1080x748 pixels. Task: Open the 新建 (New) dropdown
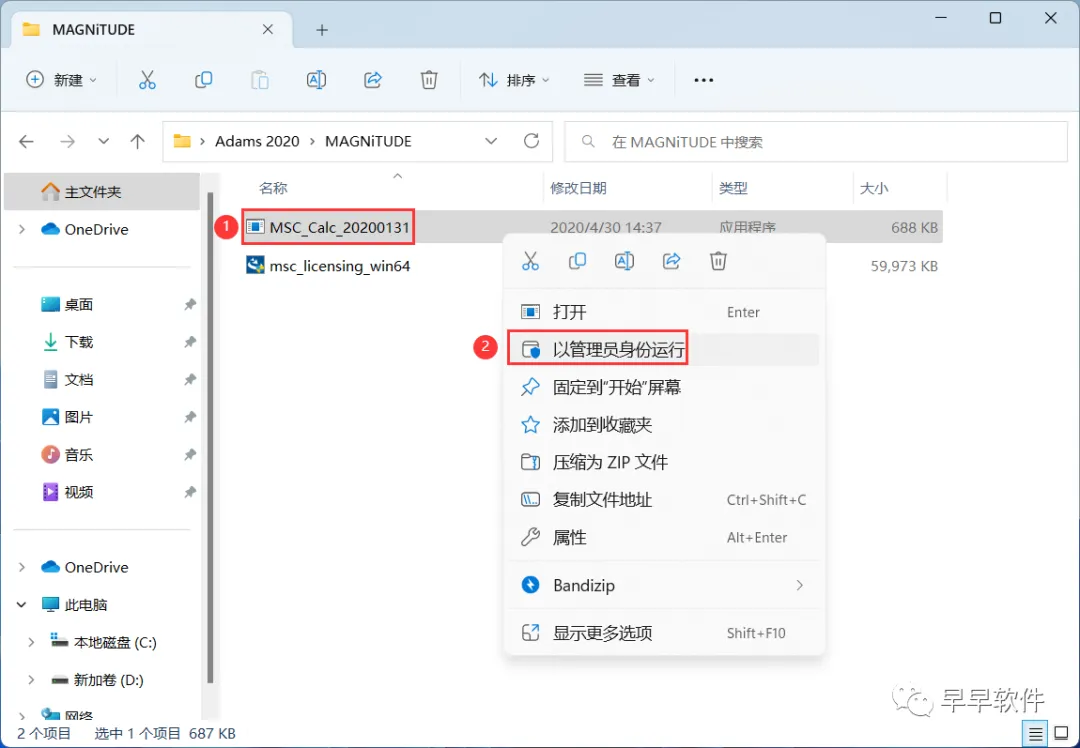tap(61, 80)
